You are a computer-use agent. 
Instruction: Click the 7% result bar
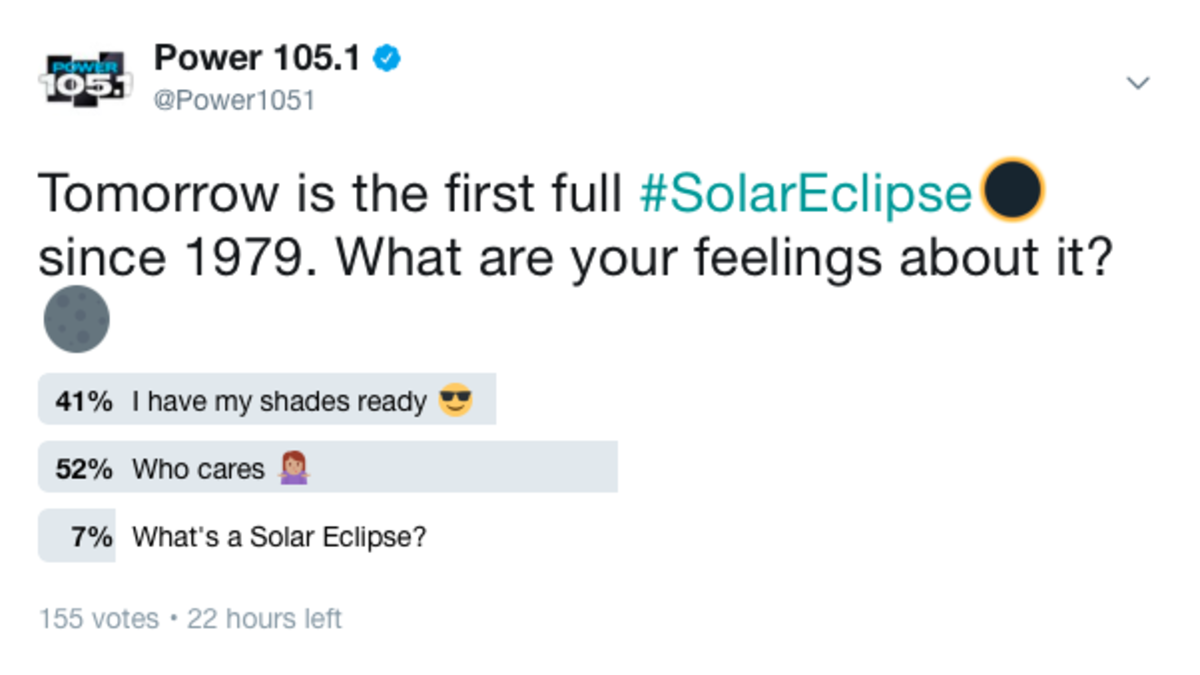(x=77, y=537)
